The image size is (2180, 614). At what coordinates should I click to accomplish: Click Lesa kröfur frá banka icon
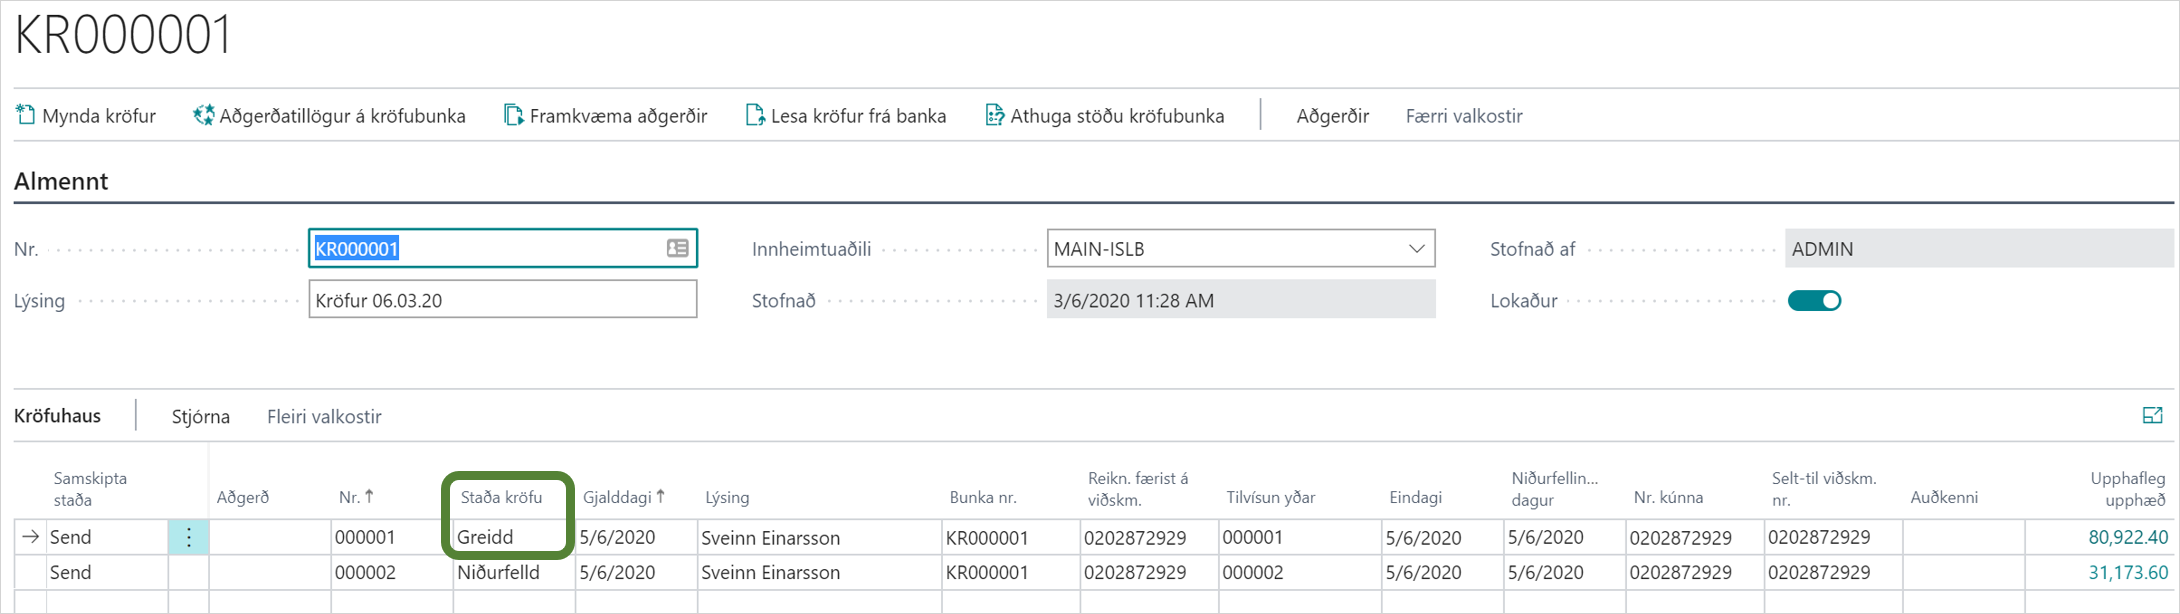click(x=755, y=116)
